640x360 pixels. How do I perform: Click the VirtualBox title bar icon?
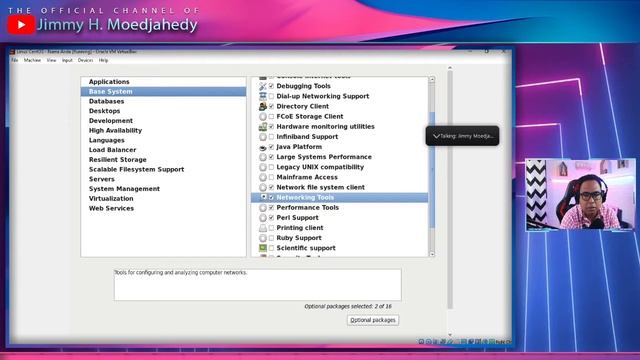[x=12, y=52]
